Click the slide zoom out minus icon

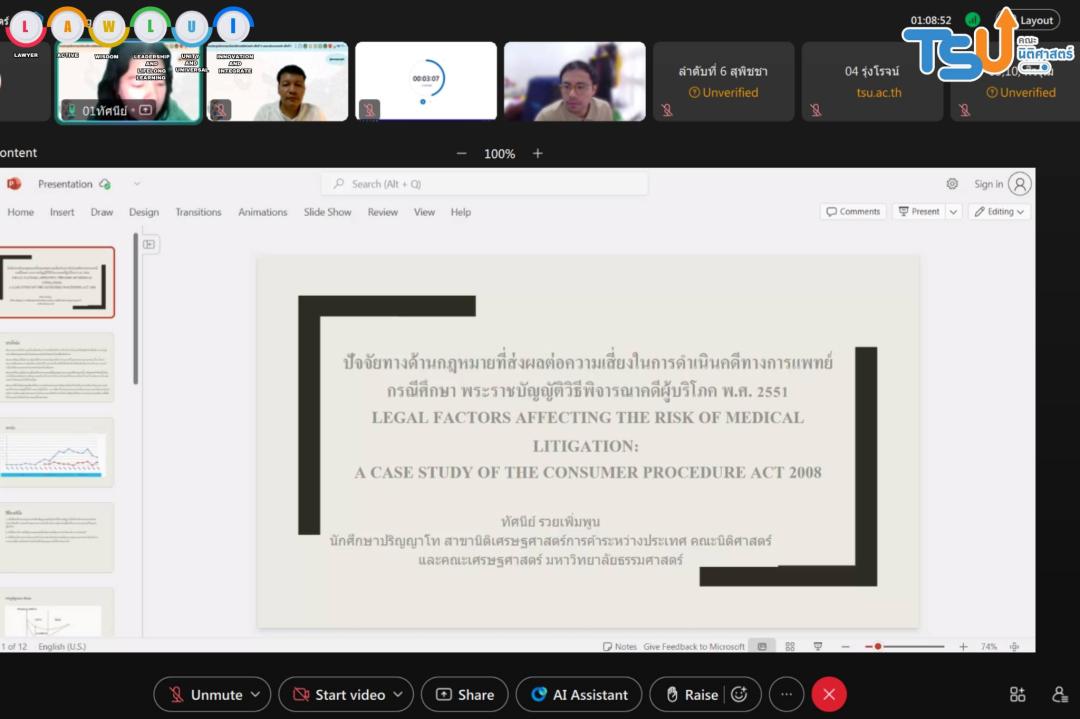(846, 647)
